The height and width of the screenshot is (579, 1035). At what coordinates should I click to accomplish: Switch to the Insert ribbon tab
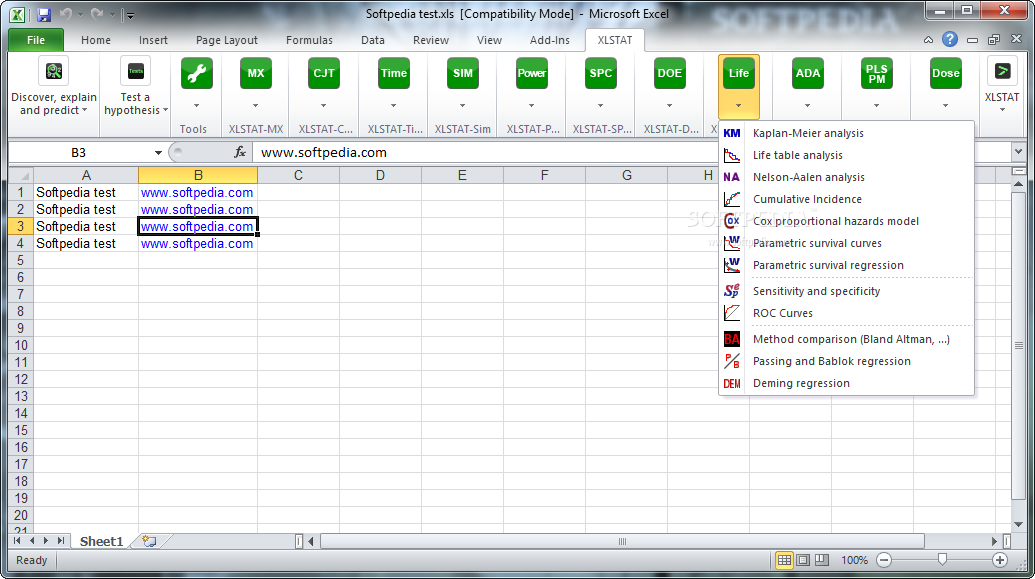[x=153, y=40]
